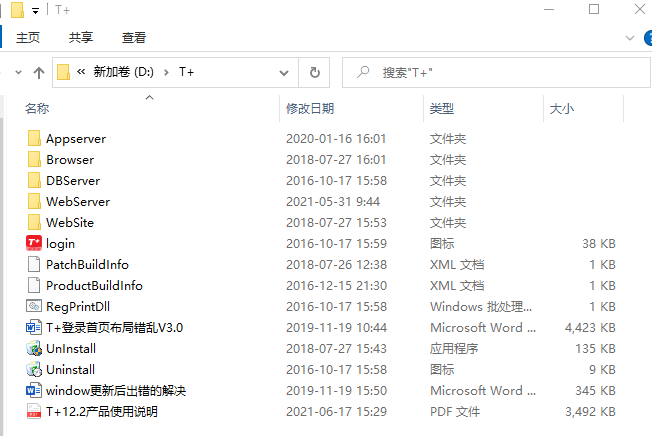Open the blue help icon at the ribbon edge
Image resolution: width=652 pixels, height=436 pixels.
(648, 38)
